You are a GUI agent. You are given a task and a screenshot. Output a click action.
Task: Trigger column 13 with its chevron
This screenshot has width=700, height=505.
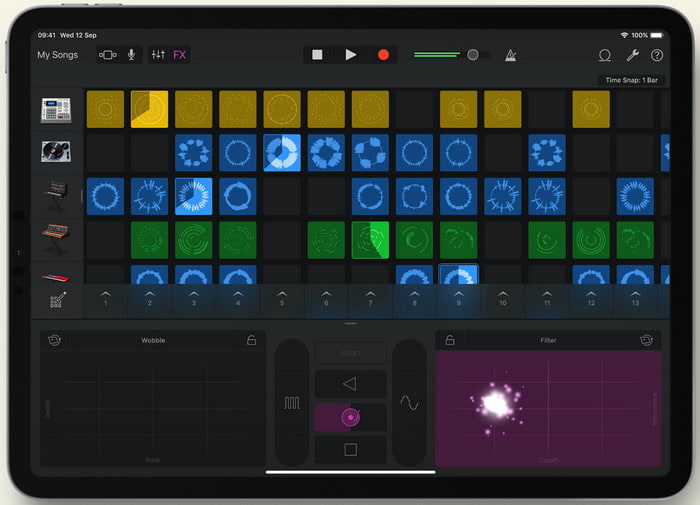pyautogui.click(x=635, y=297)
